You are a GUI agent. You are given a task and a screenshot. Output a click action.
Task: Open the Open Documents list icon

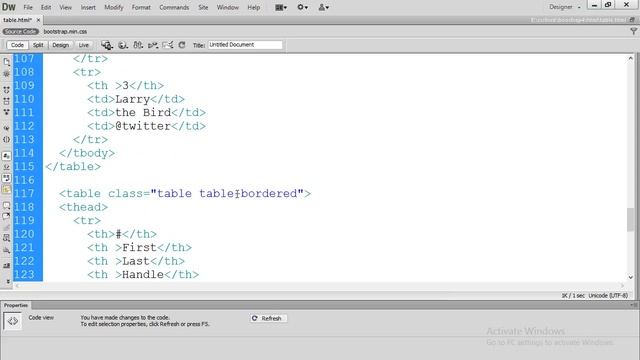pos(7,62)
